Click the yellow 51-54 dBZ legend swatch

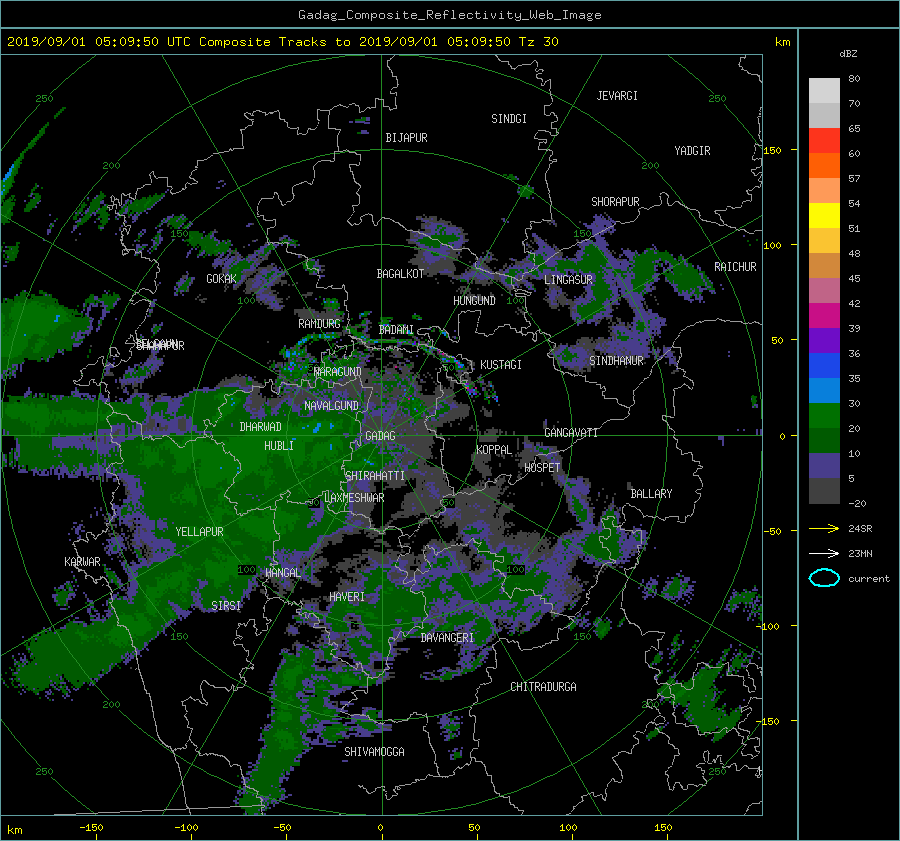pos(824,216)
